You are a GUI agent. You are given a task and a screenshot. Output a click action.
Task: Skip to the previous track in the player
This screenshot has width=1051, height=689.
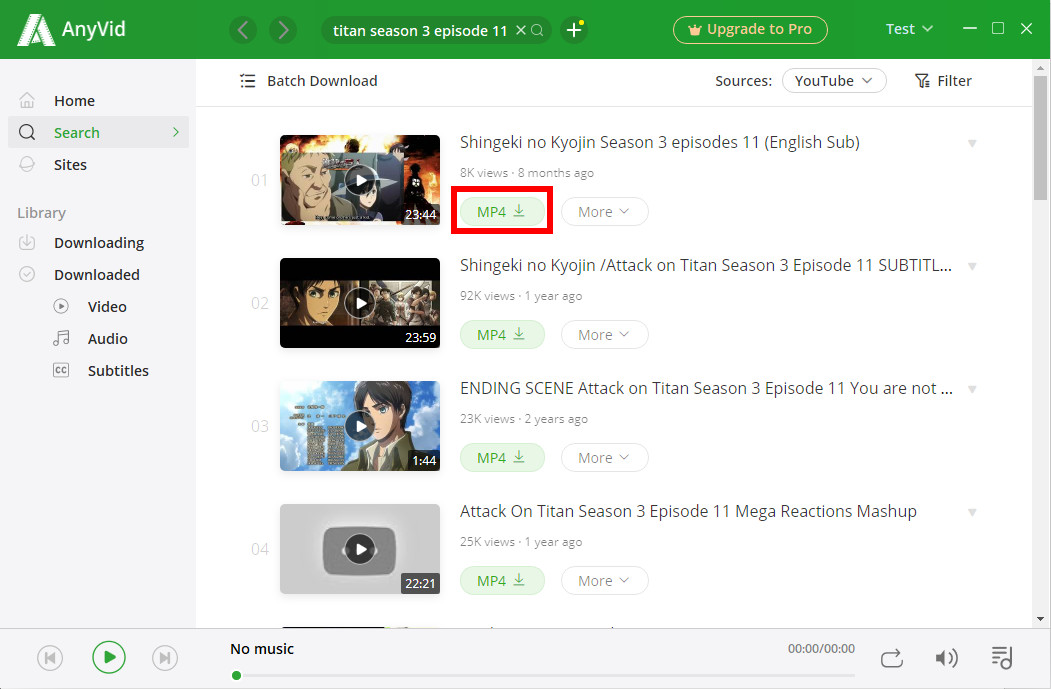point(50,657)
